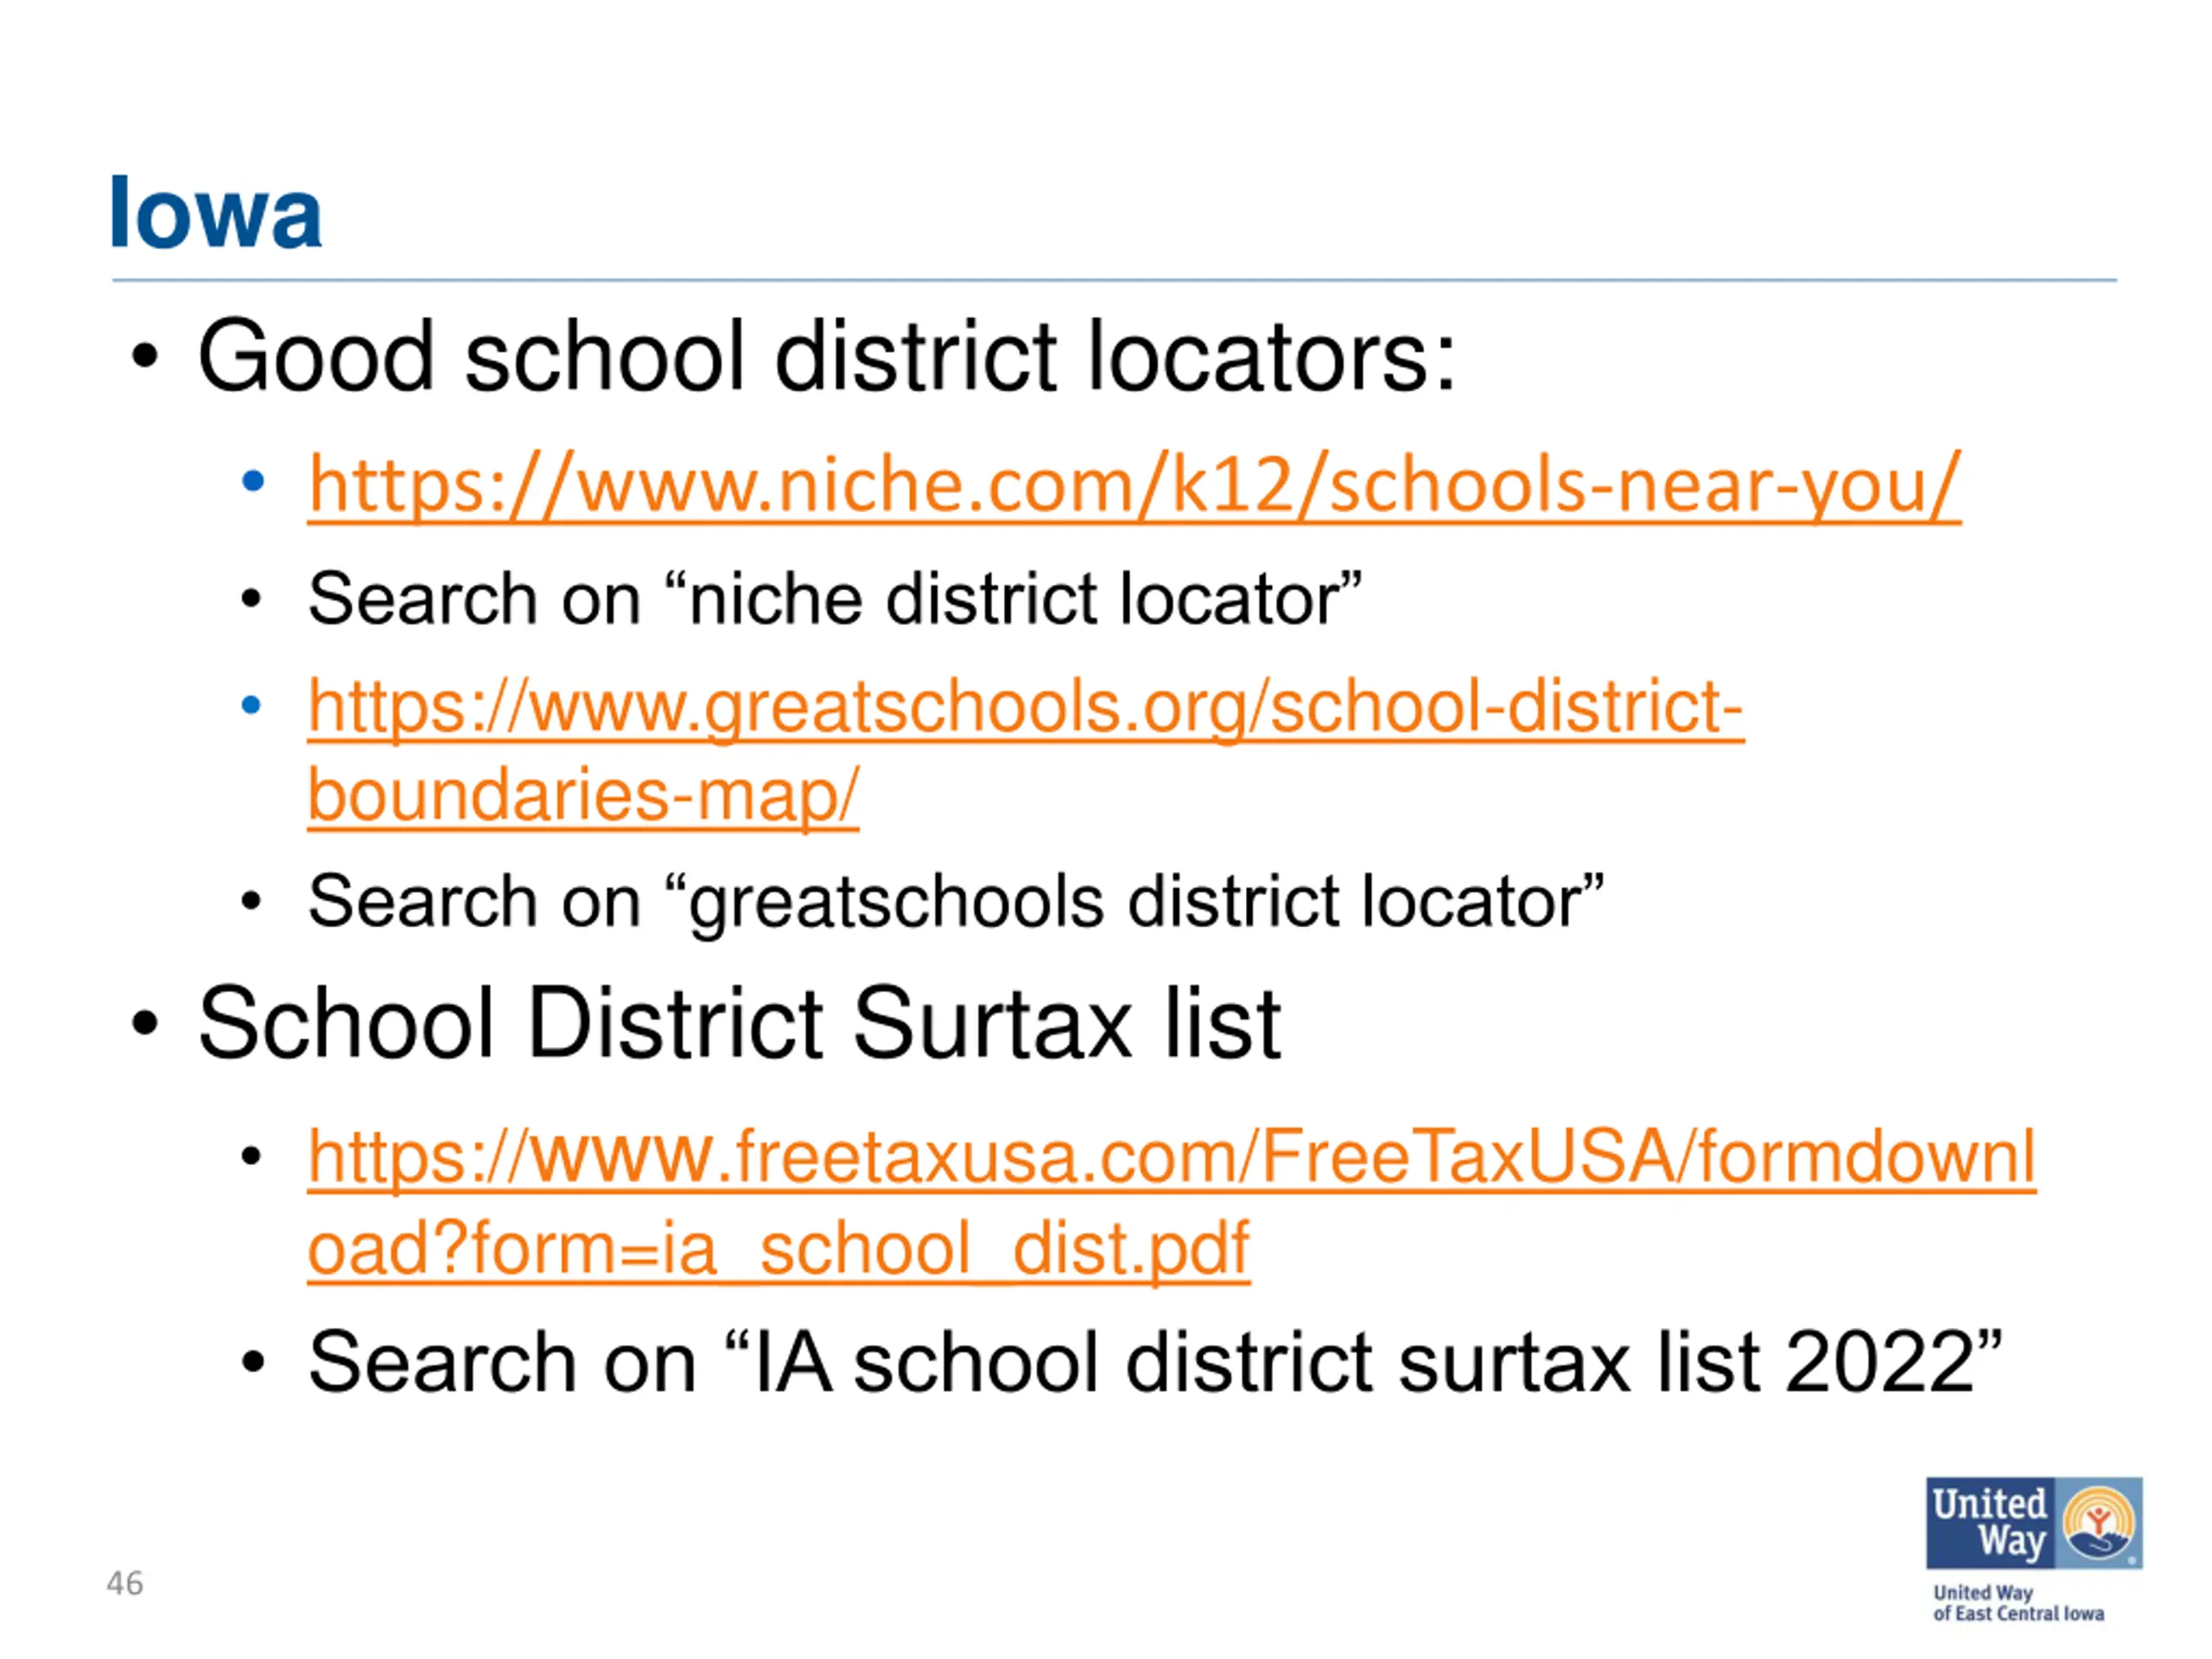Open the freetaxusa.com formdownload link line
This screenshot has width=2212, height=1659.
pyautogui.click(x=1171, y=1158)
